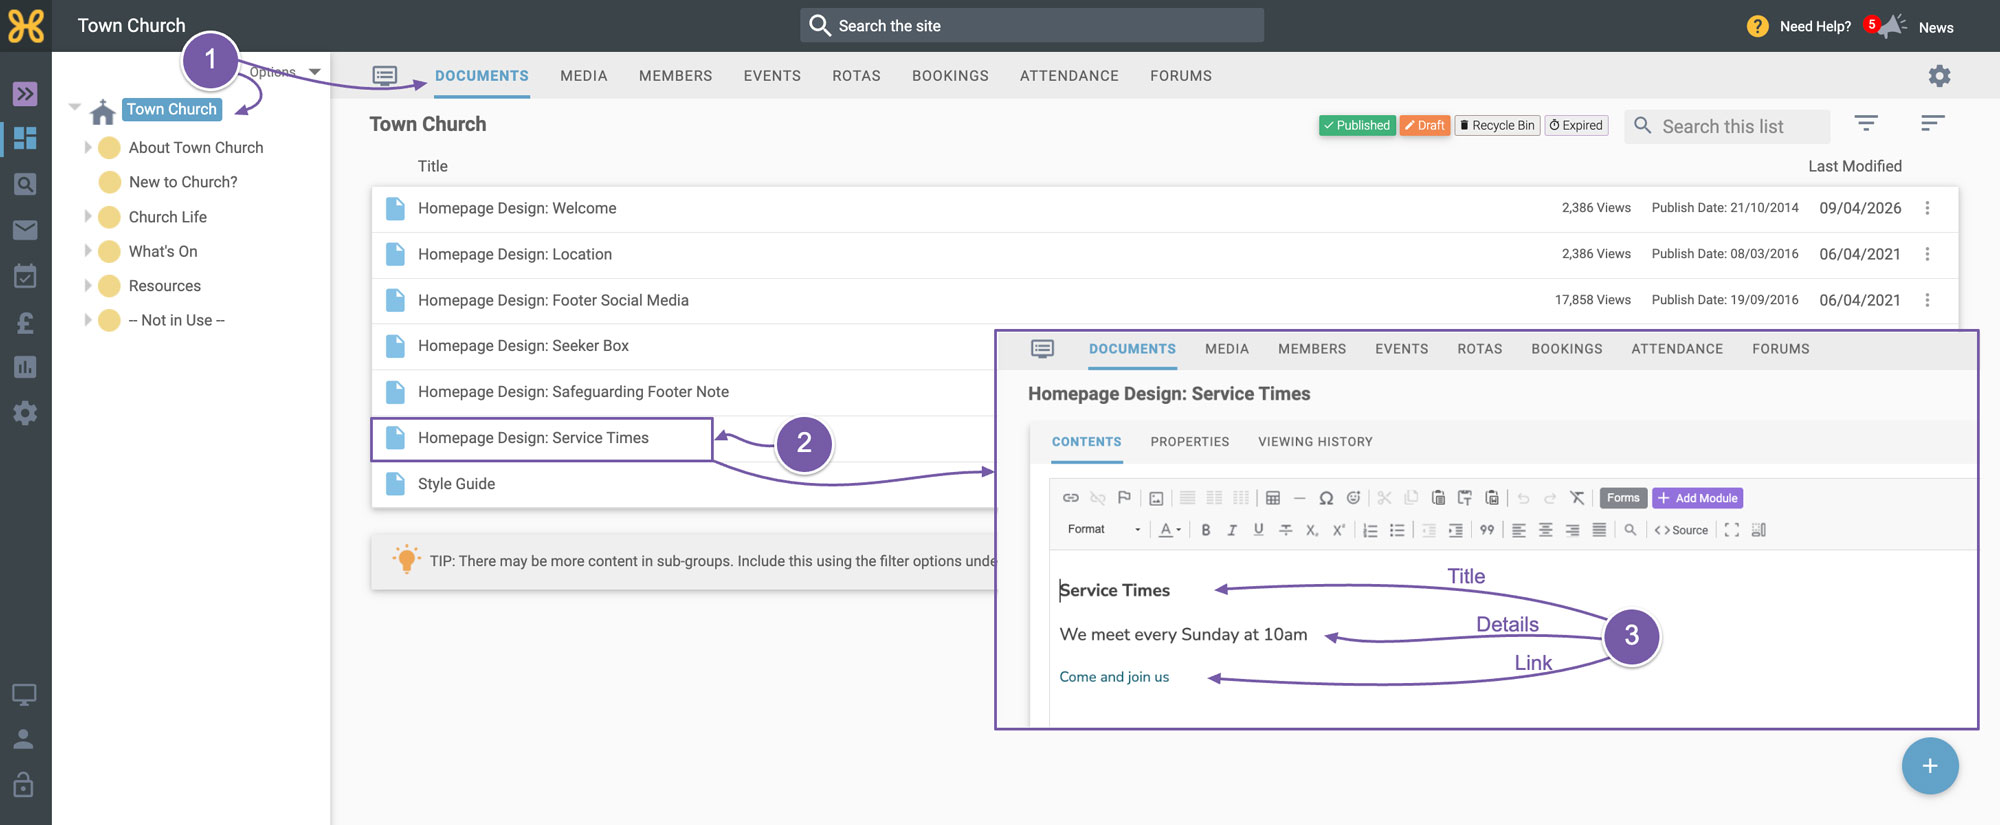Image resolution: width=2000 pixels, height=825 pixels.
Task: Click the News megaphone notification icon
Action: tap(1891, 27)
